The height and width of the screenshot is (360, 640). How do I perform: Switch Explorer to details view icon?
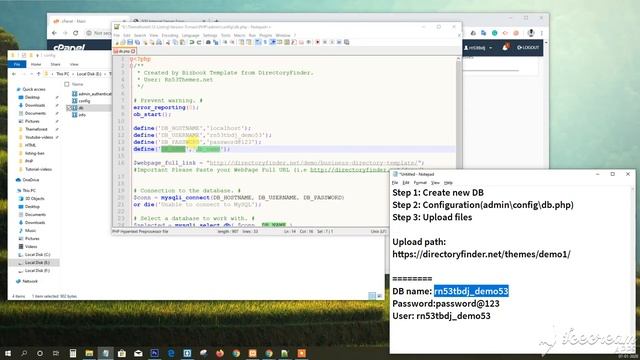pyautogui.click(x=372, y=296)
